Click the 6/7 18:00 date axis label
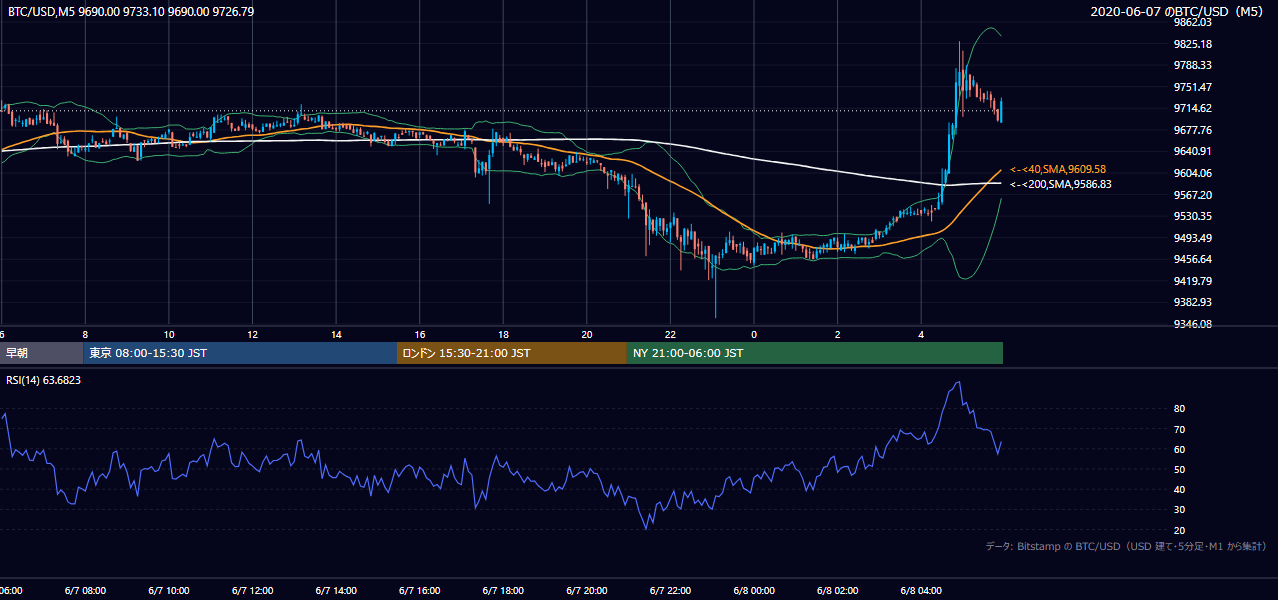 (503, 591)
